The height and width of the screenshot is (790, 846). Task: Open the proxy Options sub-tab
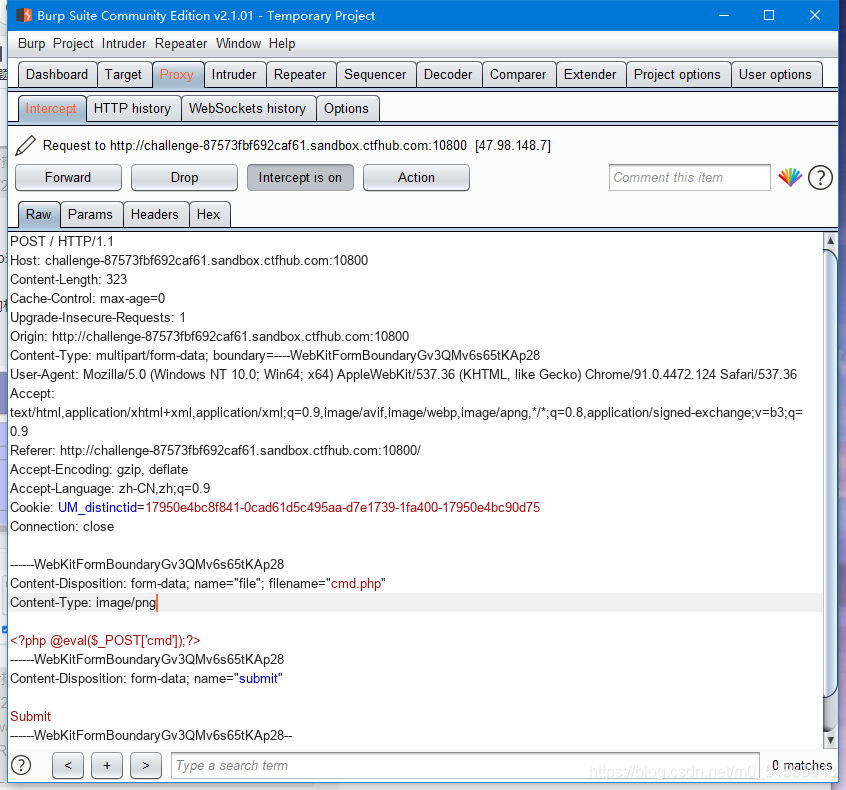point(346,108)
